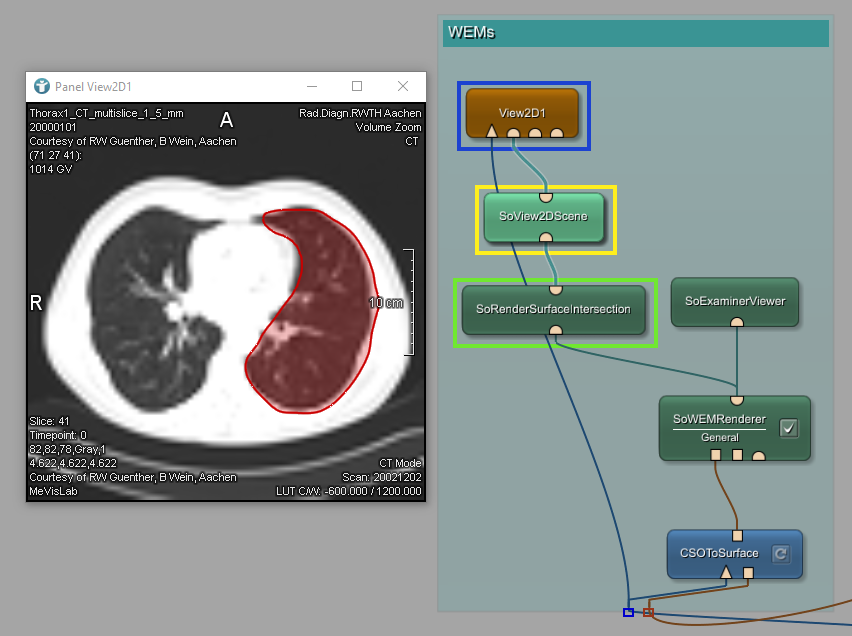Viewport: 852px width, 636px height.
Task: Click the SoView2DScene top half-circle connector
Action: pos(547,198)
